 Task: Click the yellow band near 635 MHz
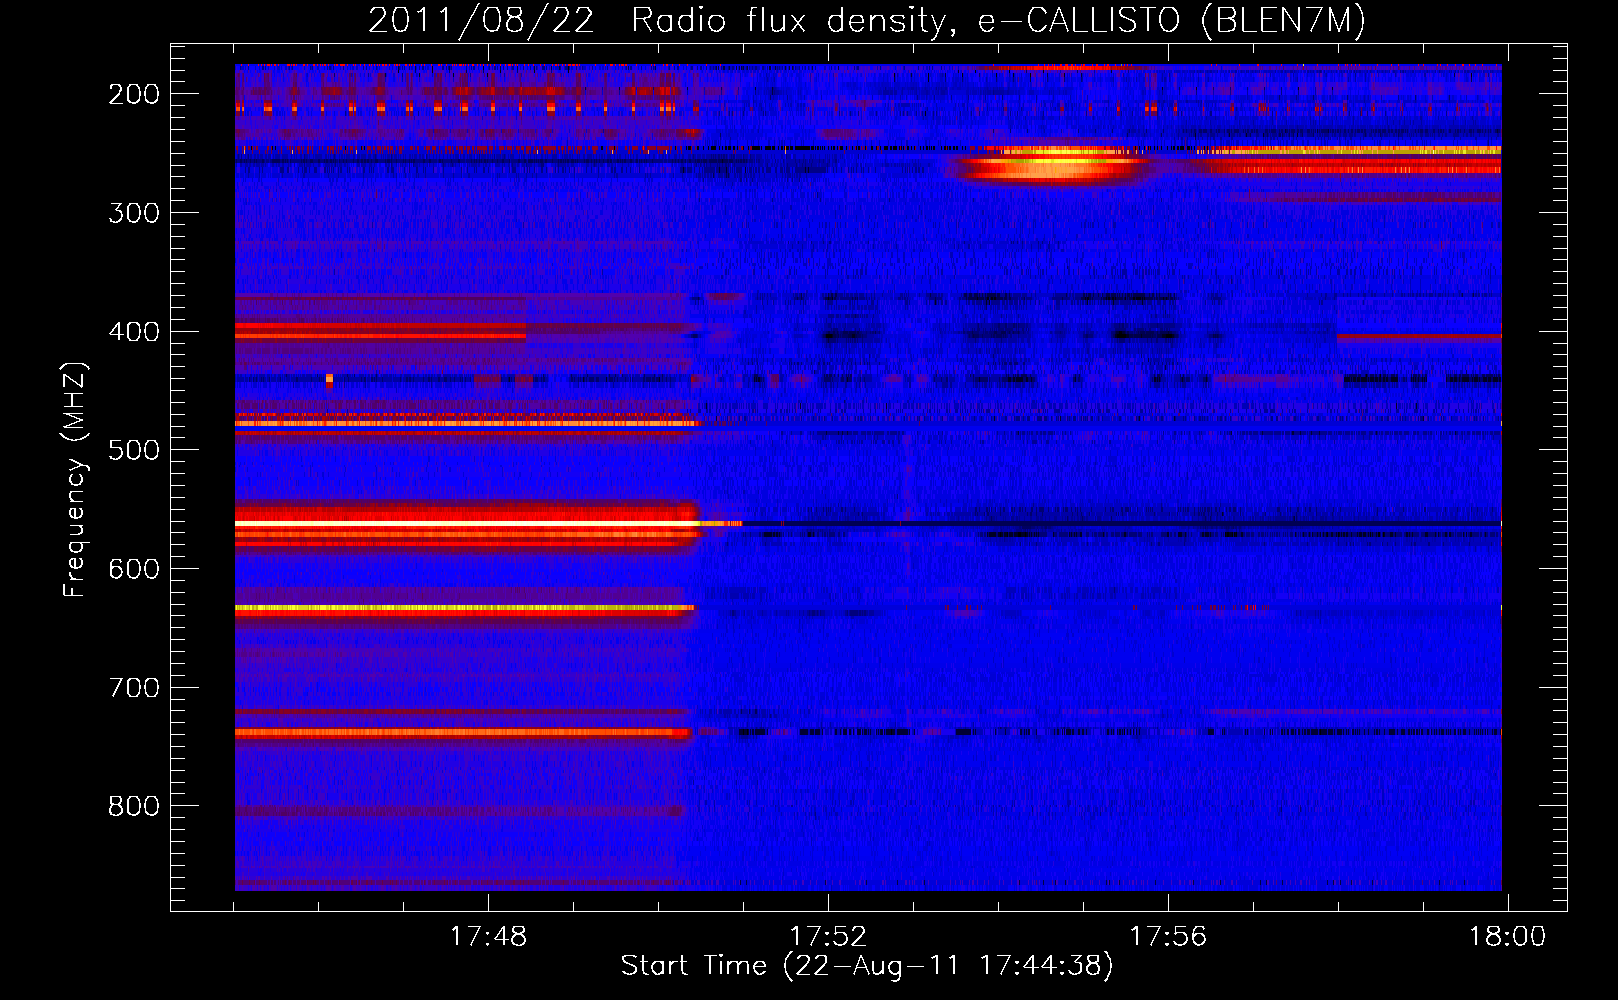tap(464, 608)
